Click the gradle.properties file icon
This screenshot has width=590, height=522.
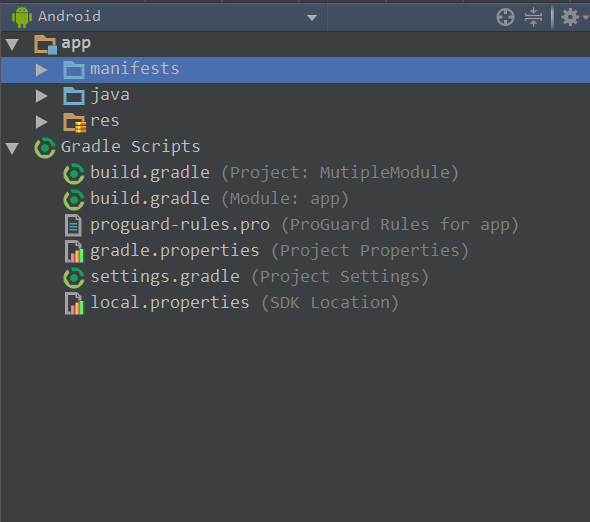pos(74,251)
